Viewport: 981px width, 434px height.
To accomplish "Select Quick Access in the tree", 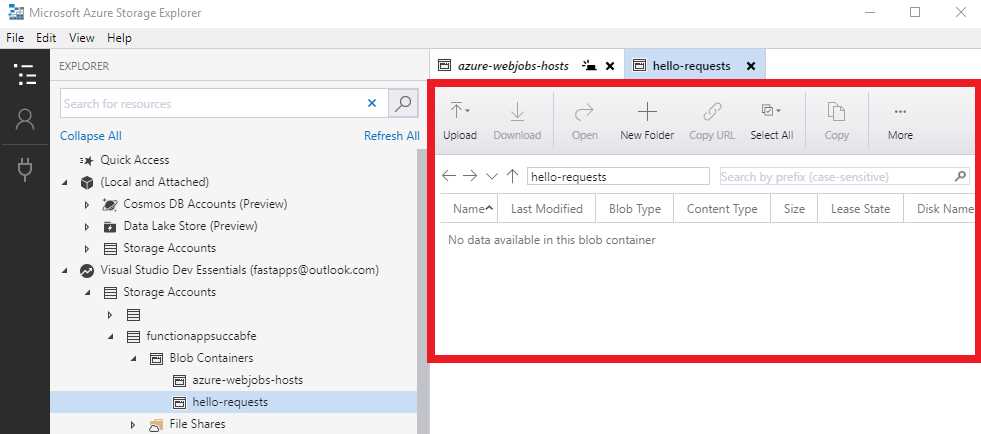I will [x=135, y=160].
